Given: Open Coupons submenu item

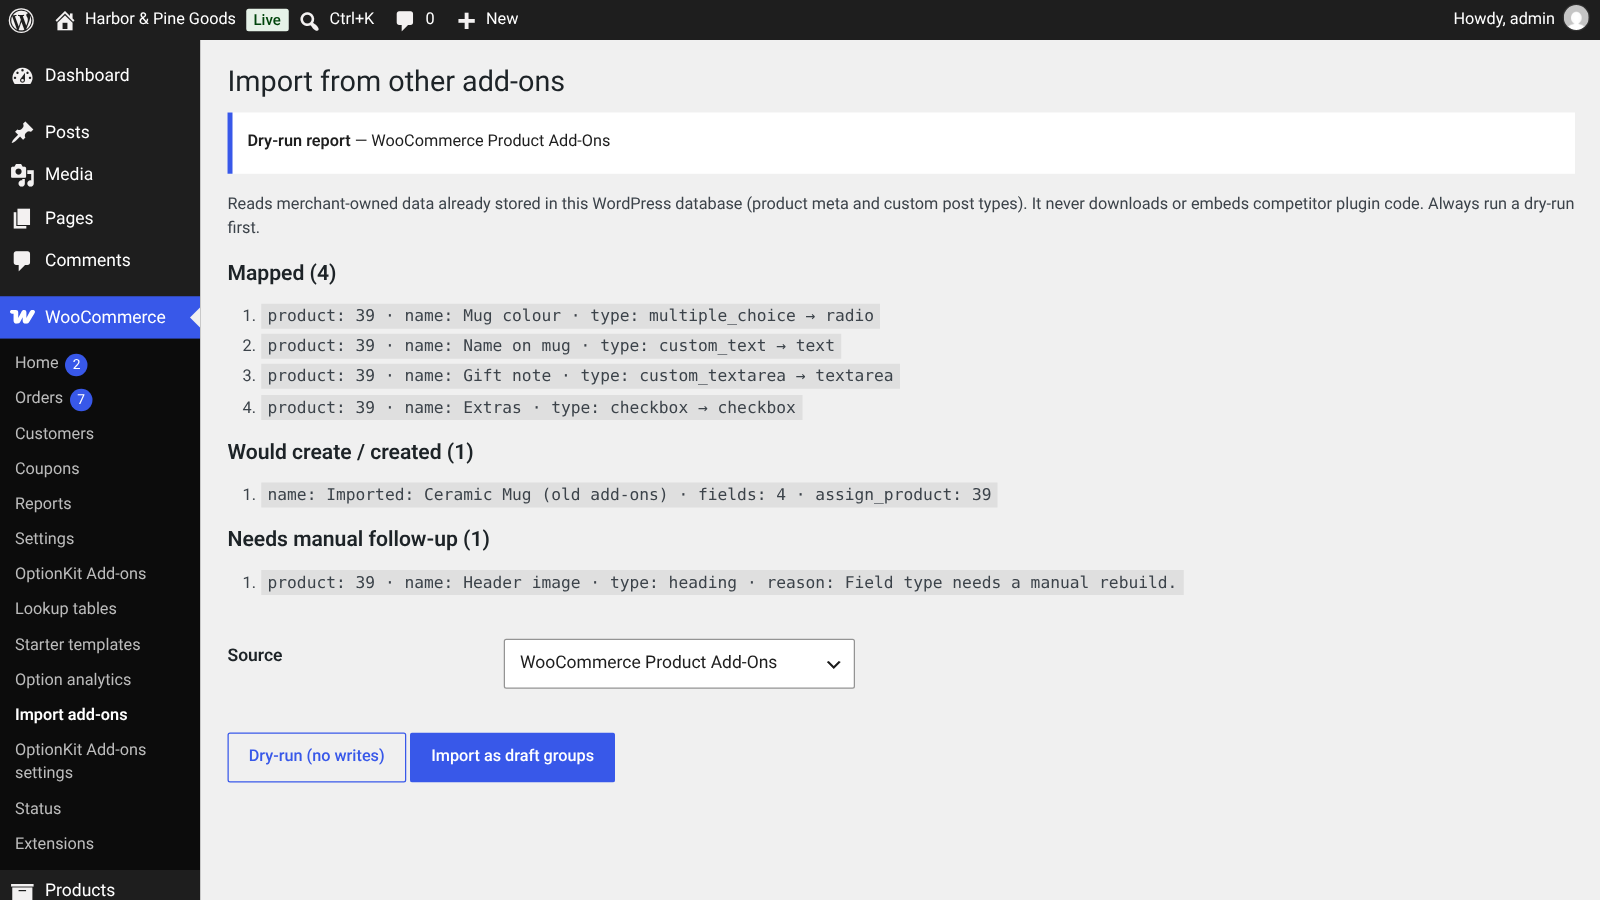Looking at the screenshot, I should pyautogui.click(x=47, y=469).
